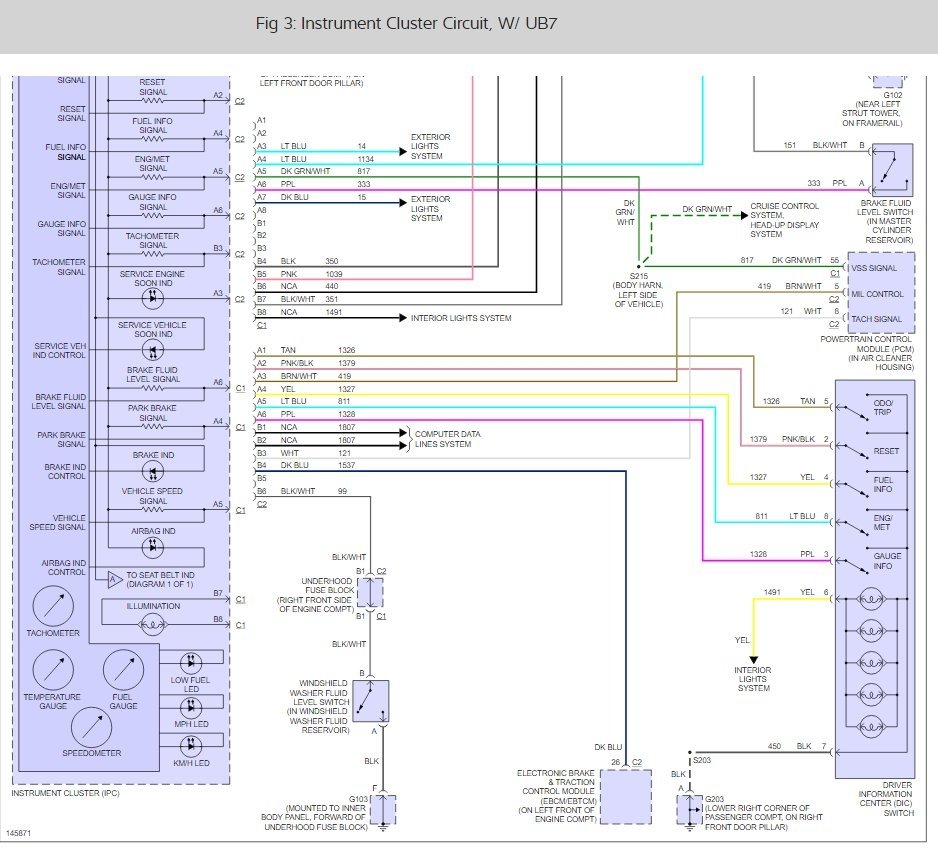Click the '151 BLK/WHT B' wire label
Image resolution: width=938 pixels, height=850 pixels.
pyautogui.click(x=824, y=145)
